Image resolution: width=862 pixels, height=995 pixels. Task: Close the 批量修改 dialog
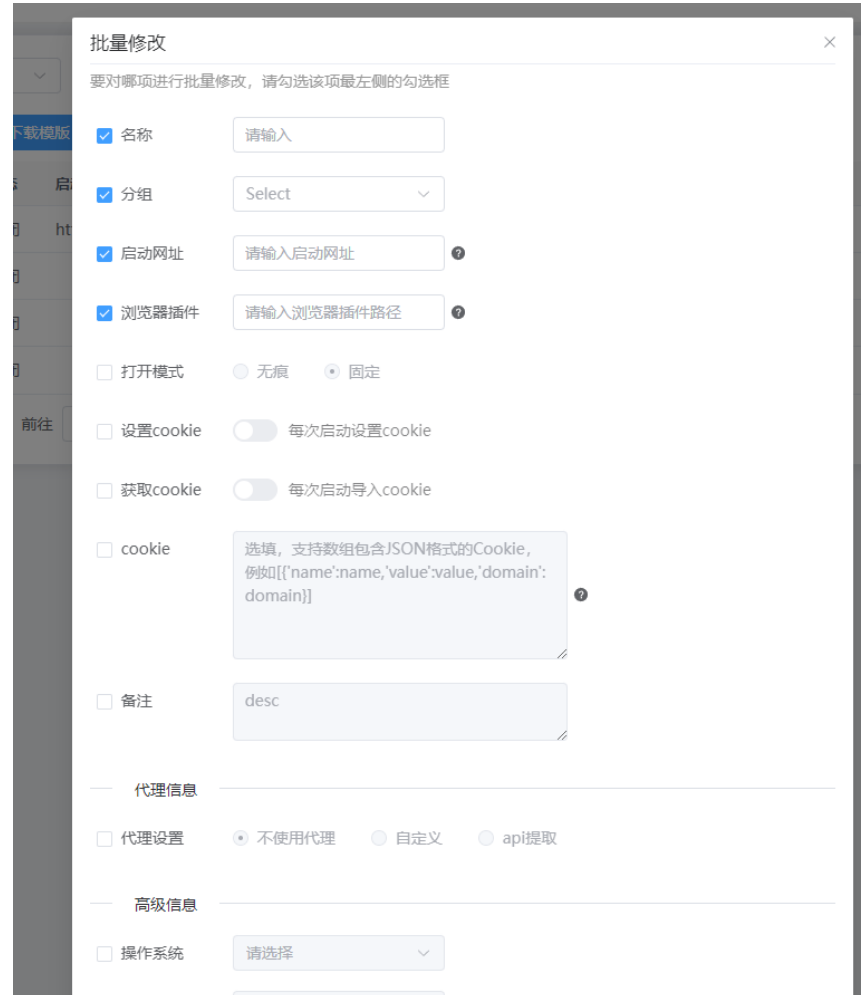point(832,43)
